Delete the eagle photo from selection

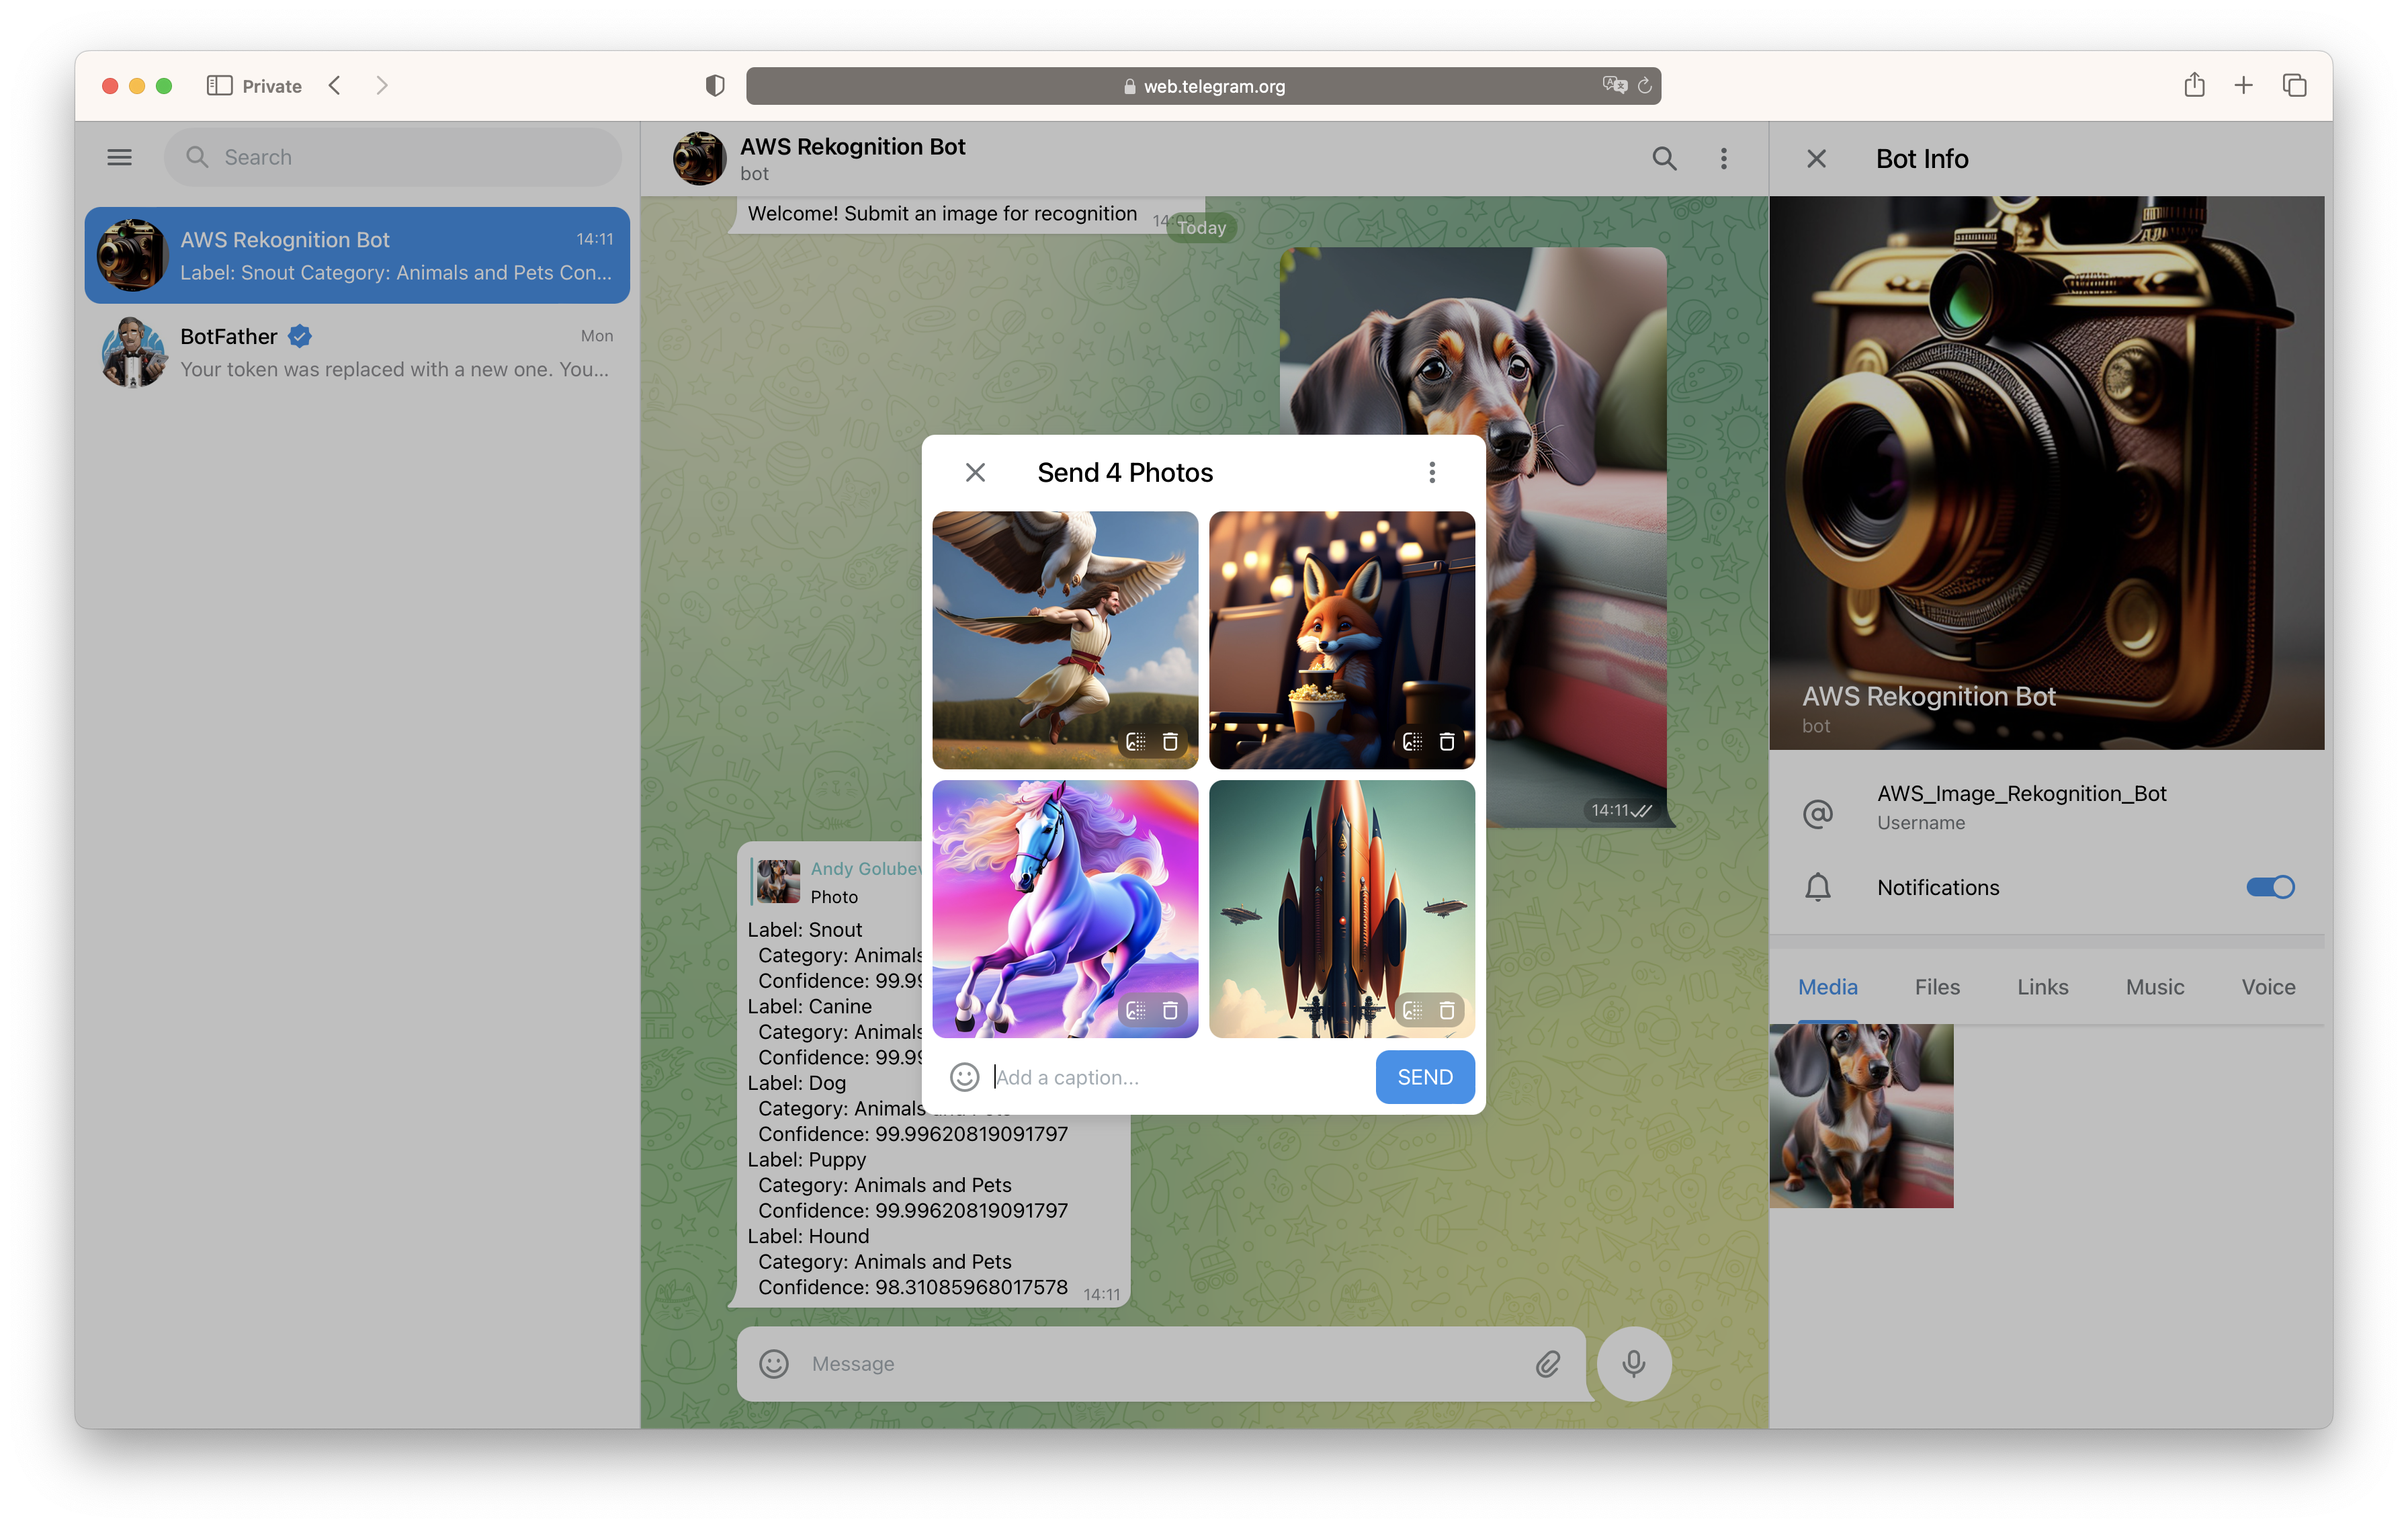(1169, 742)
